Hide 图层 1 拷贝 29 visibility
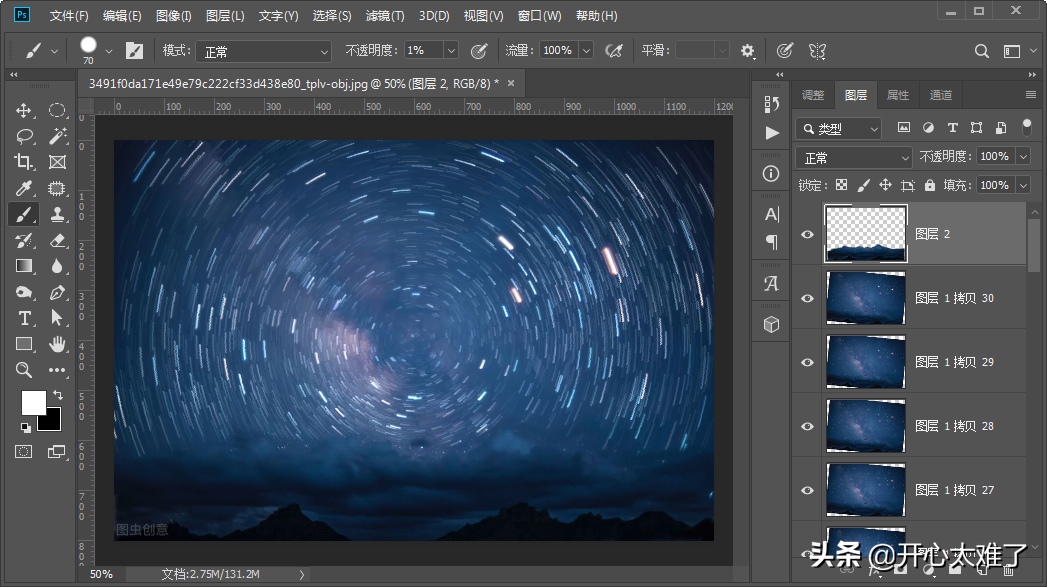The height and width of the screenshot is (587, 1047). point(807,363)
